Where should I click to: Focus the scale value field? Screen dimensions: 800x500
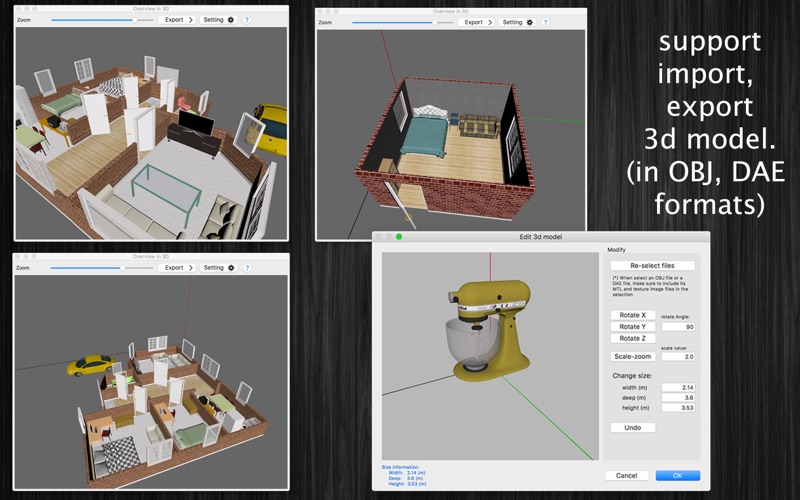tap(678, 357)
